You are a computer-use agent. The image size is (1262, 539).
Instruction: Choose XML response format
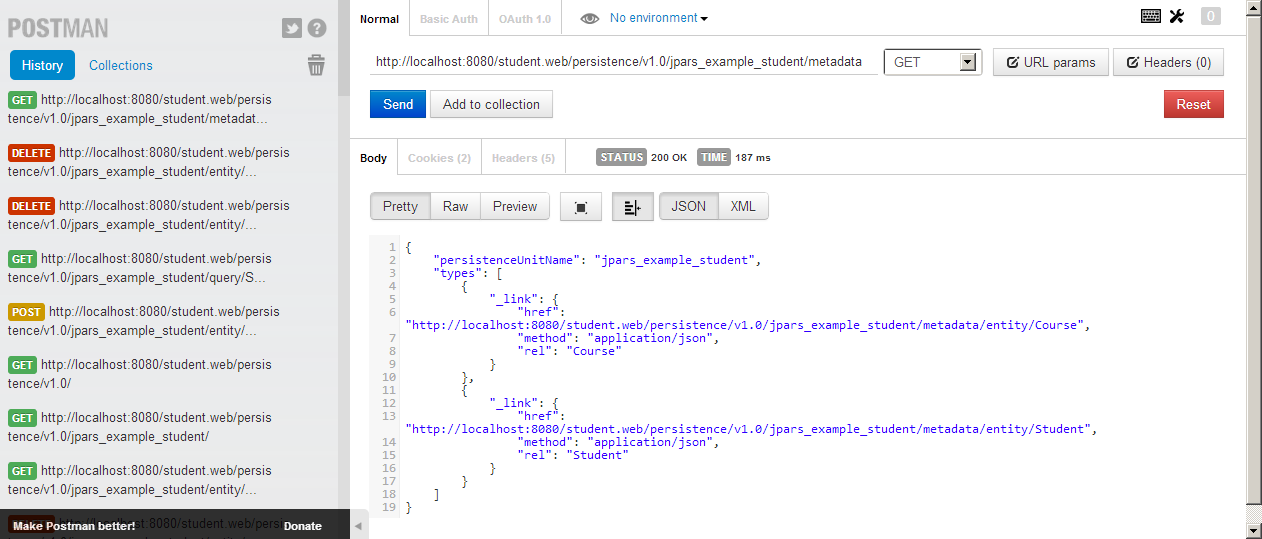pos(743,206)
